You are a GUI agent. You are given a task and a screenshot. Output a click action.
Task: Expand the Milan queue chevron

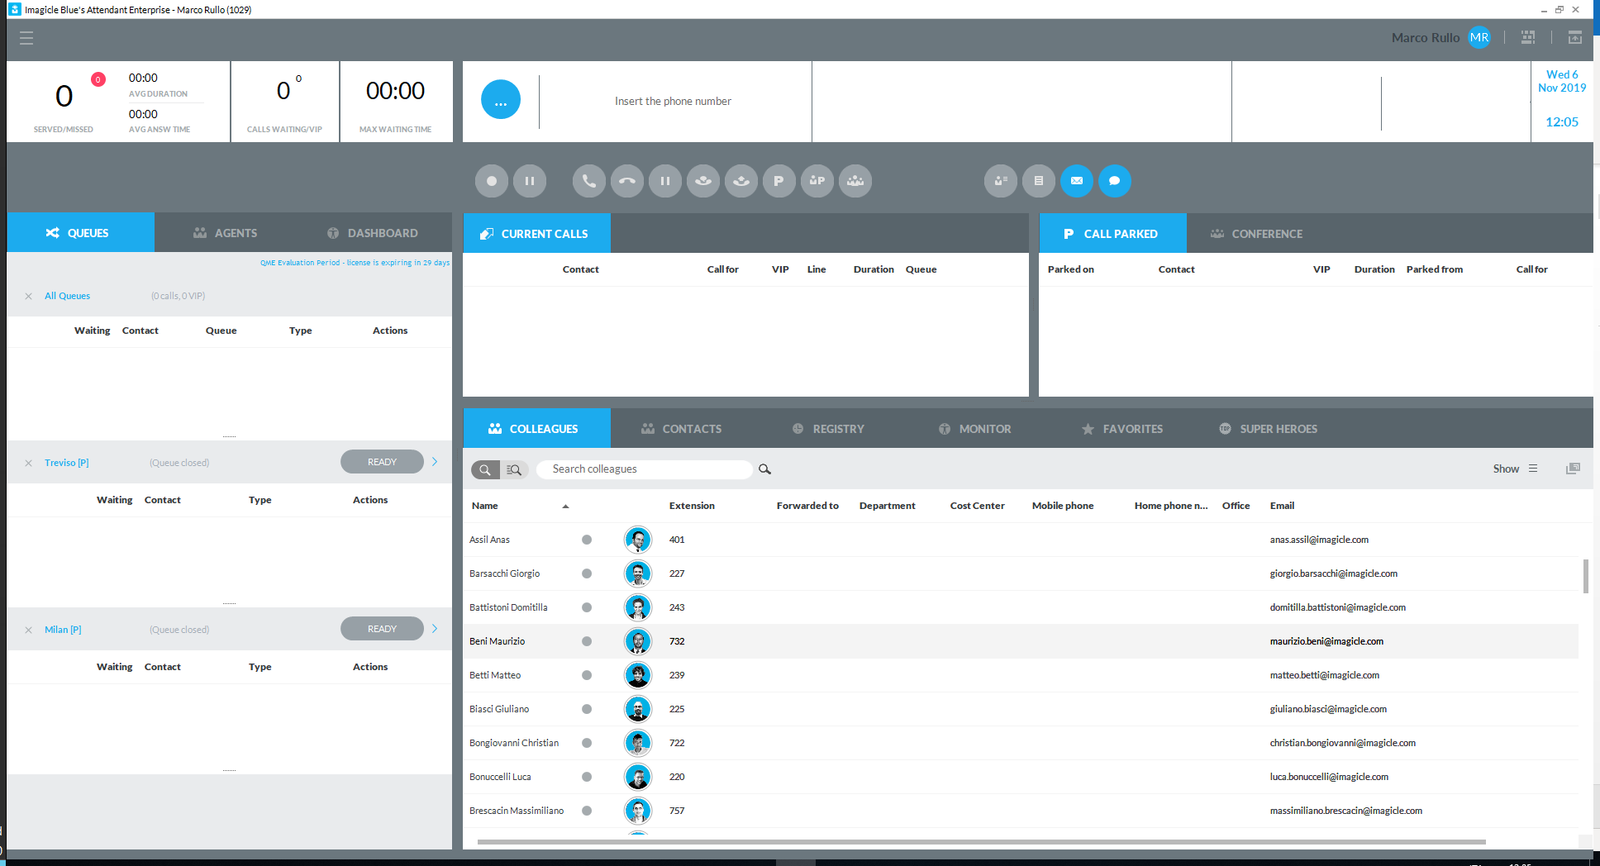click(x=435, y=629)
